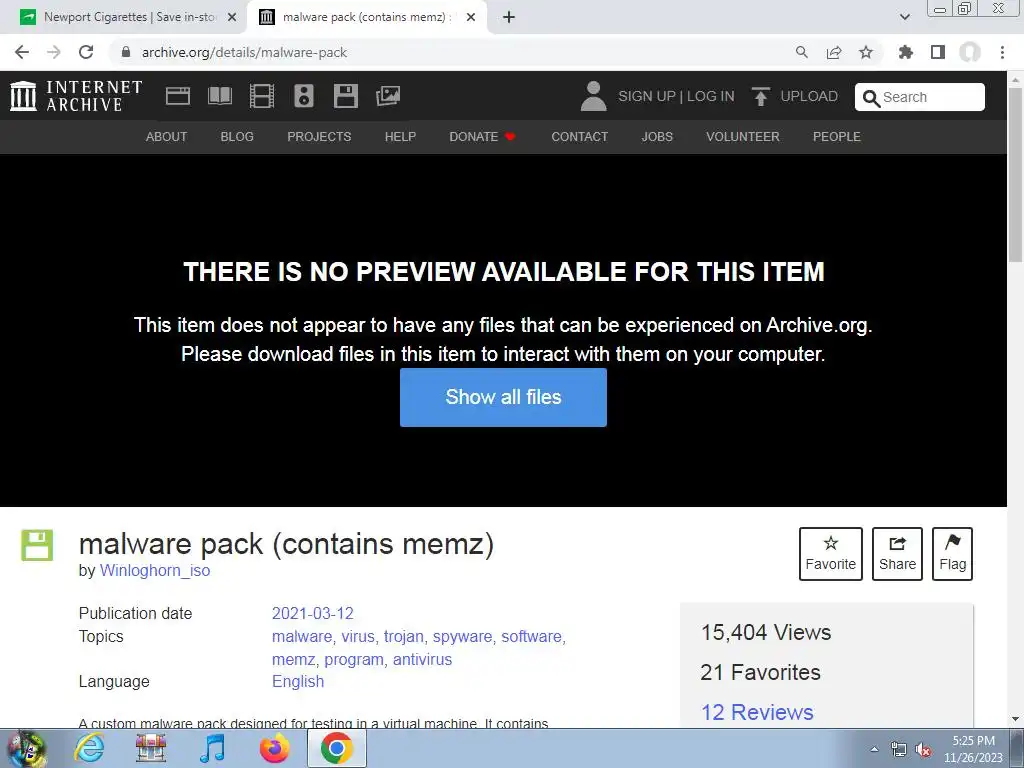Open the Software floppy disk icon

(345, 96)
